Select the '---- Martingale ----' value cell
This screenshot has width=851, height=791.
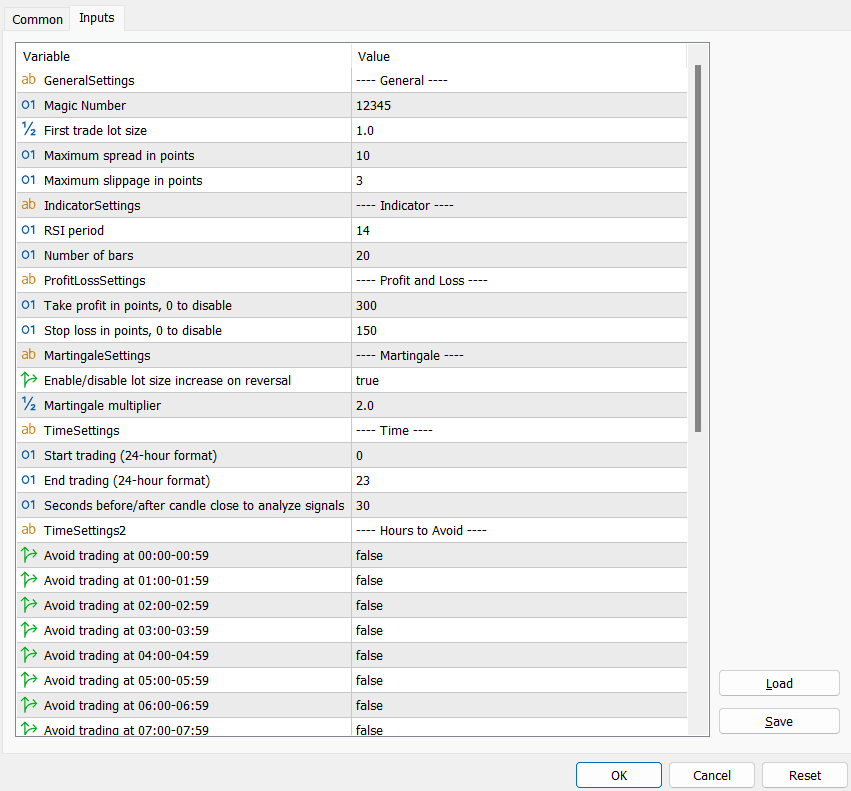point(519,355)
